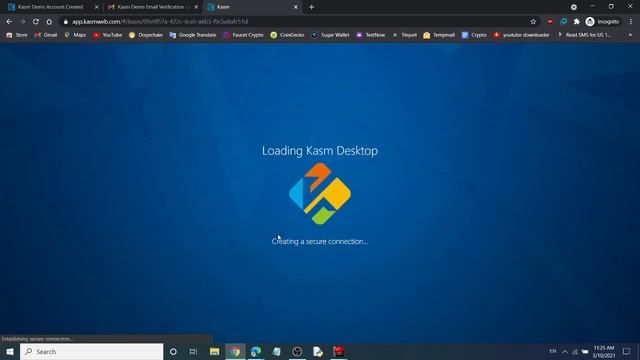Viewport: 640px width, 360px height.
Task: Open Cortana from the taskbar
Action: coord(173,351)
